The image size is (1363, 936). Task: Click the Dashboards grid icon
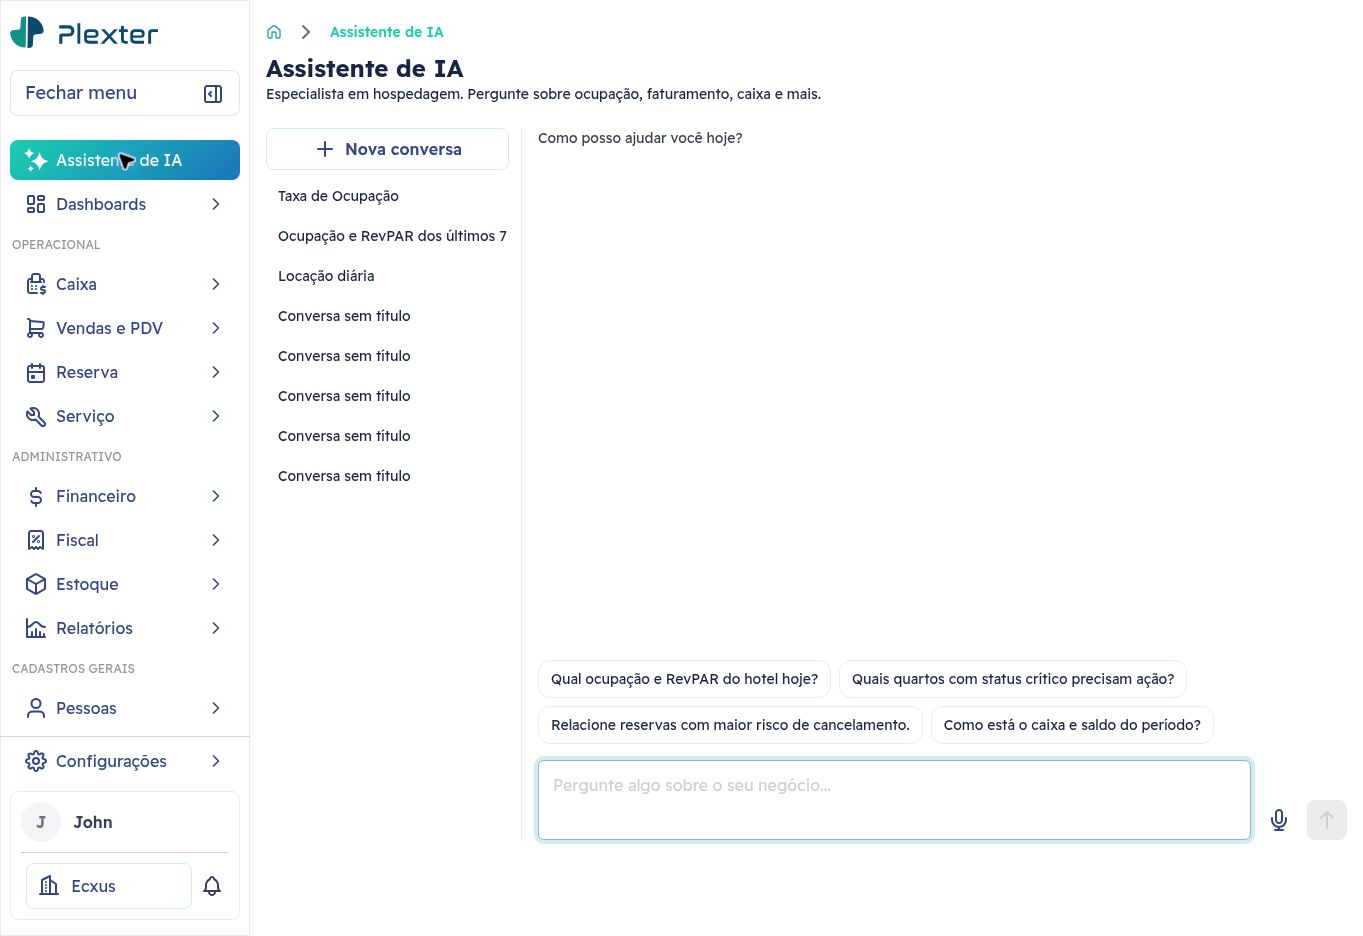coord(36,204)
